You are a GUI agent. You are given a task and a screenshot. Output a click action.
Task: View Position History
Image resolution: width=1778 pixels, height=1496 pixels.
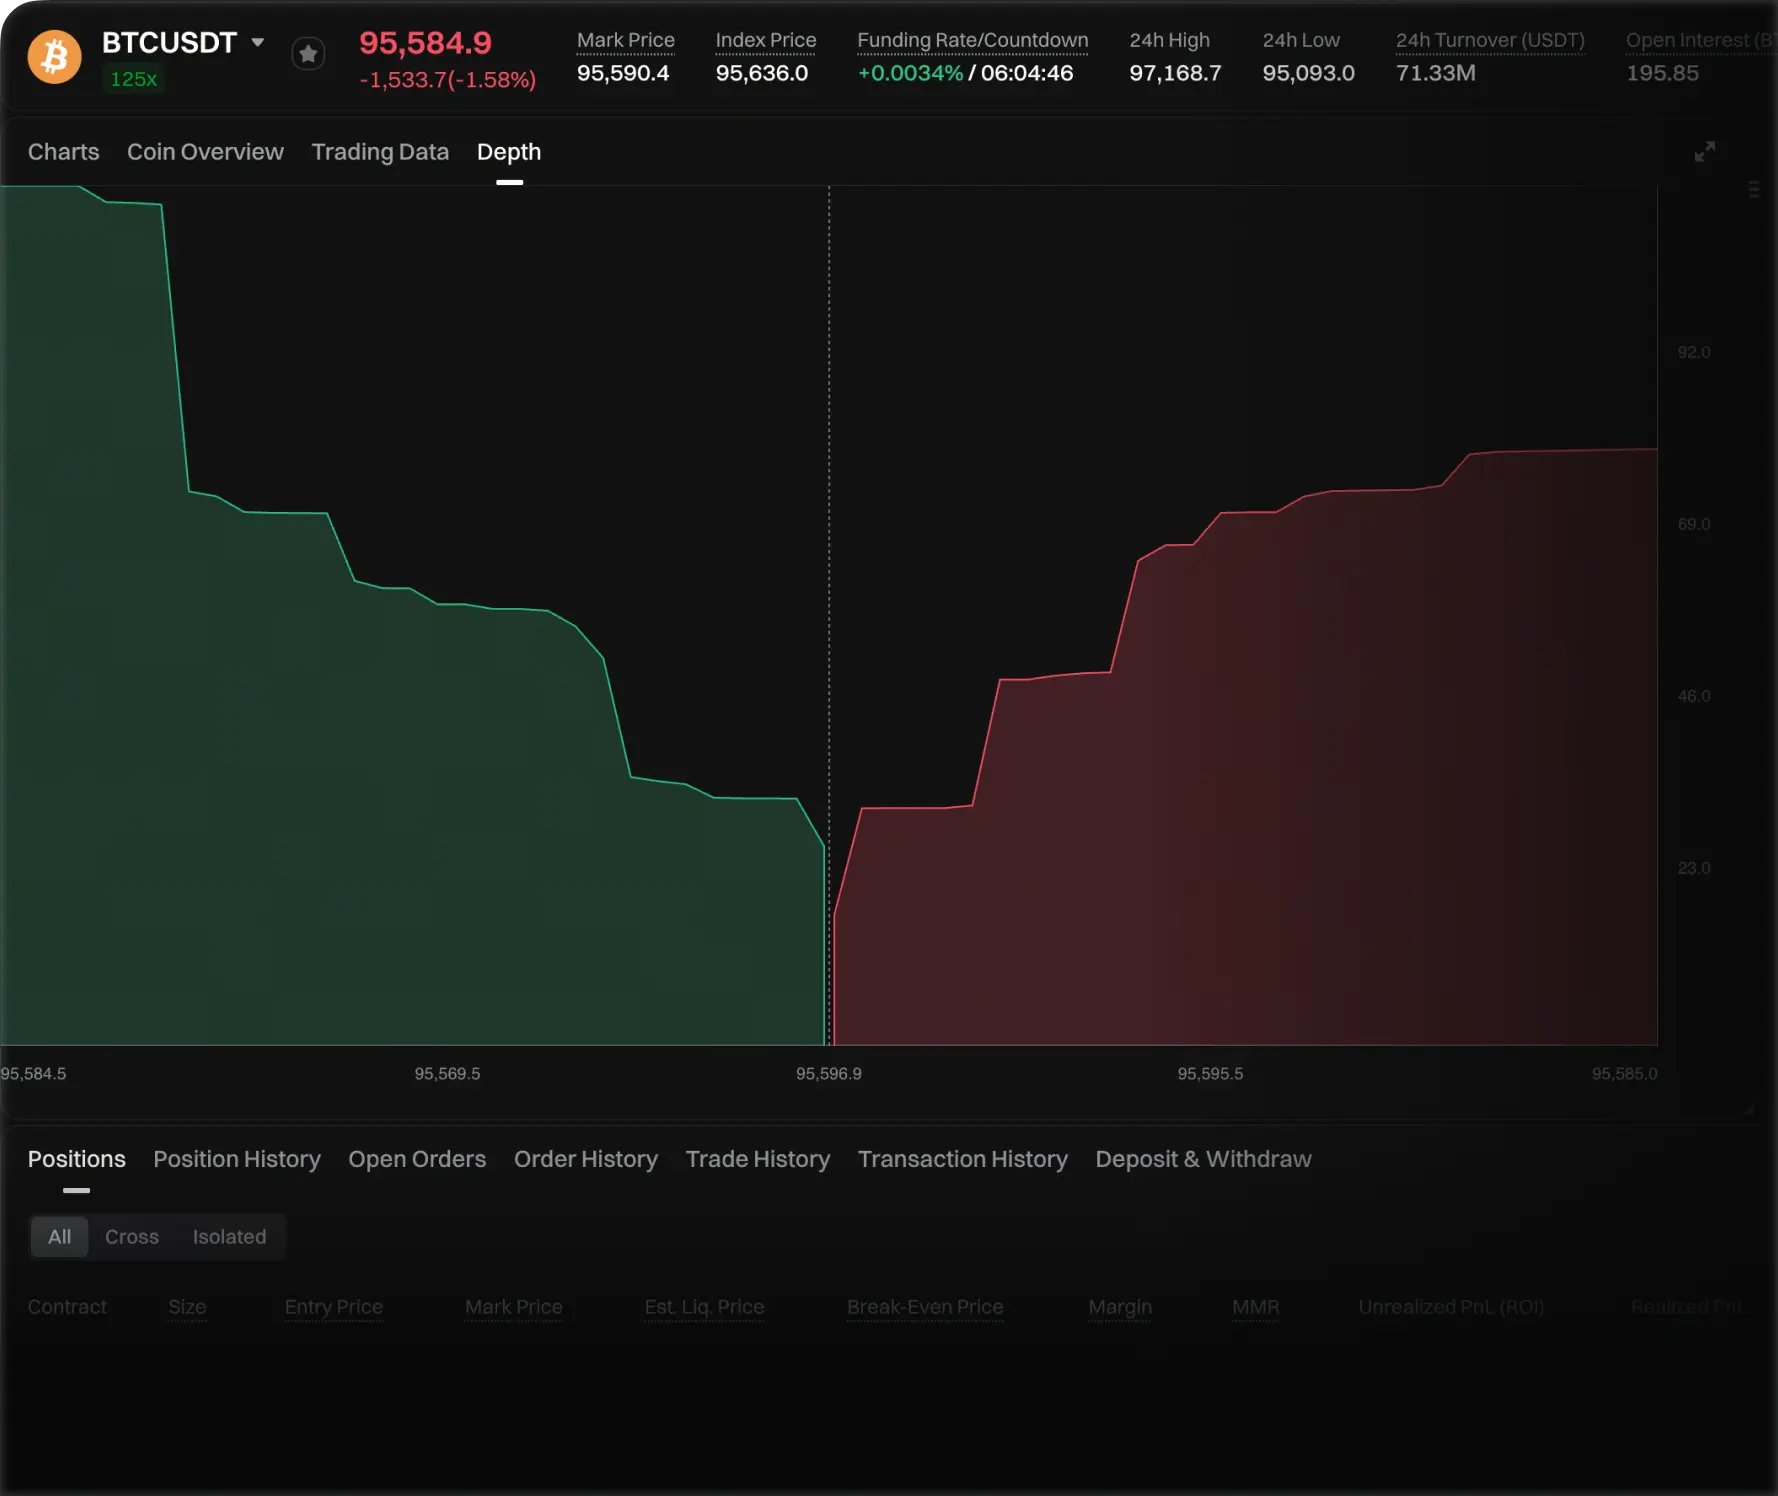click(x=237, y=1159)
